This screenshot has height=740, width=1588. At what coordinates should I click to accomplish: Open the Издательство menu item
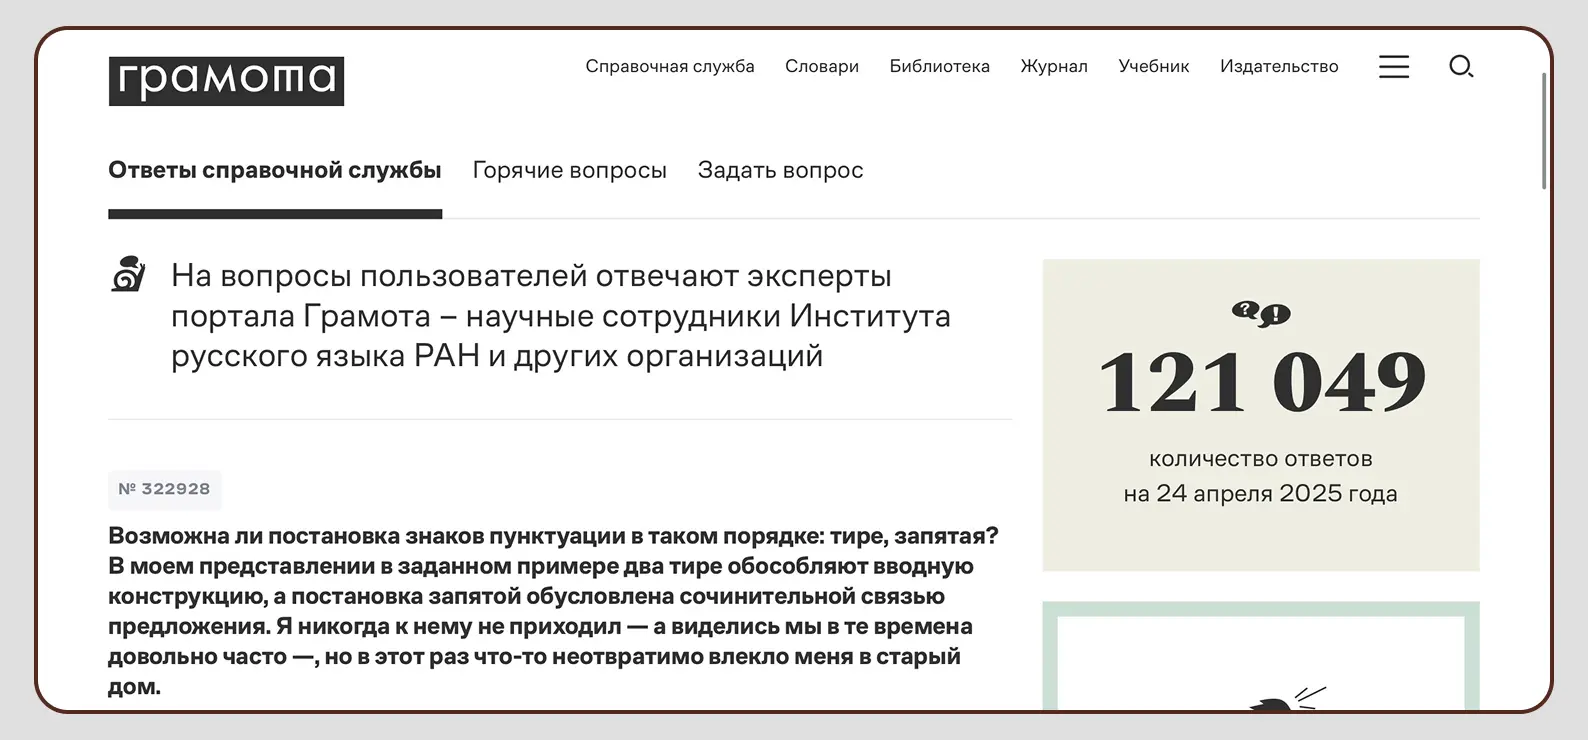pos(1278,67)
